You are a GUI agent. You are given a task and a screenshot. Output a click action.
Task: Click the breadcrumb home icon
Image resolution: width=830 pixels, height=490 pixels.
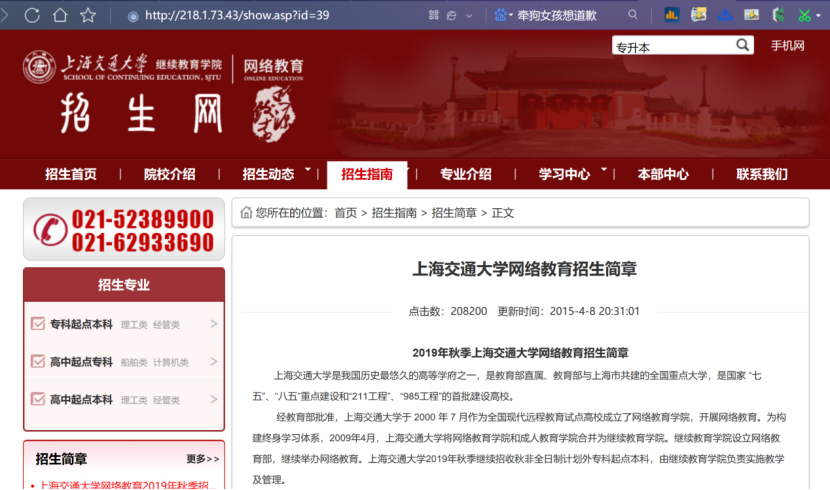(x=246, y=212)
